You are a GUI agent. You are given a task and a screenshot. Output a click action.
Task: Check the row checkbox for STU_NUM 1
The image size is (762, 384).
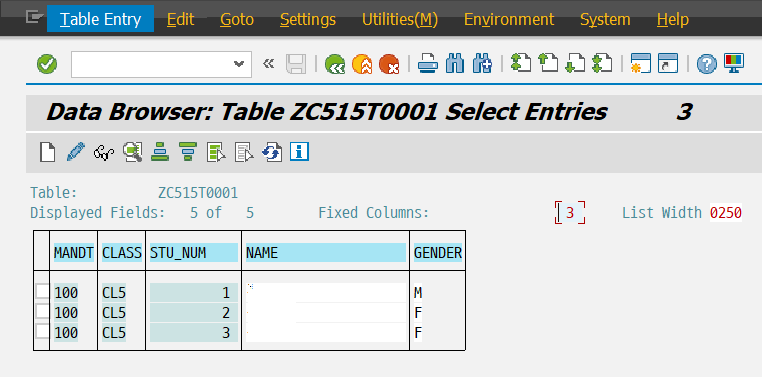point(42,292)
